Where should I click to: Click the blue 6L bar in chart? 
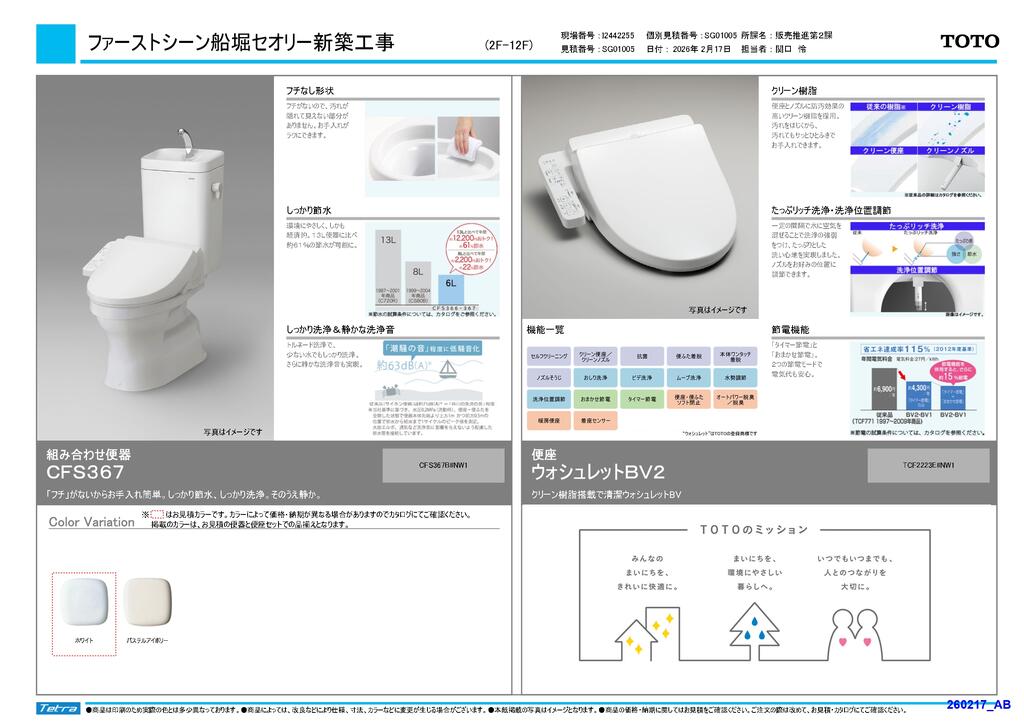[451, 289]
